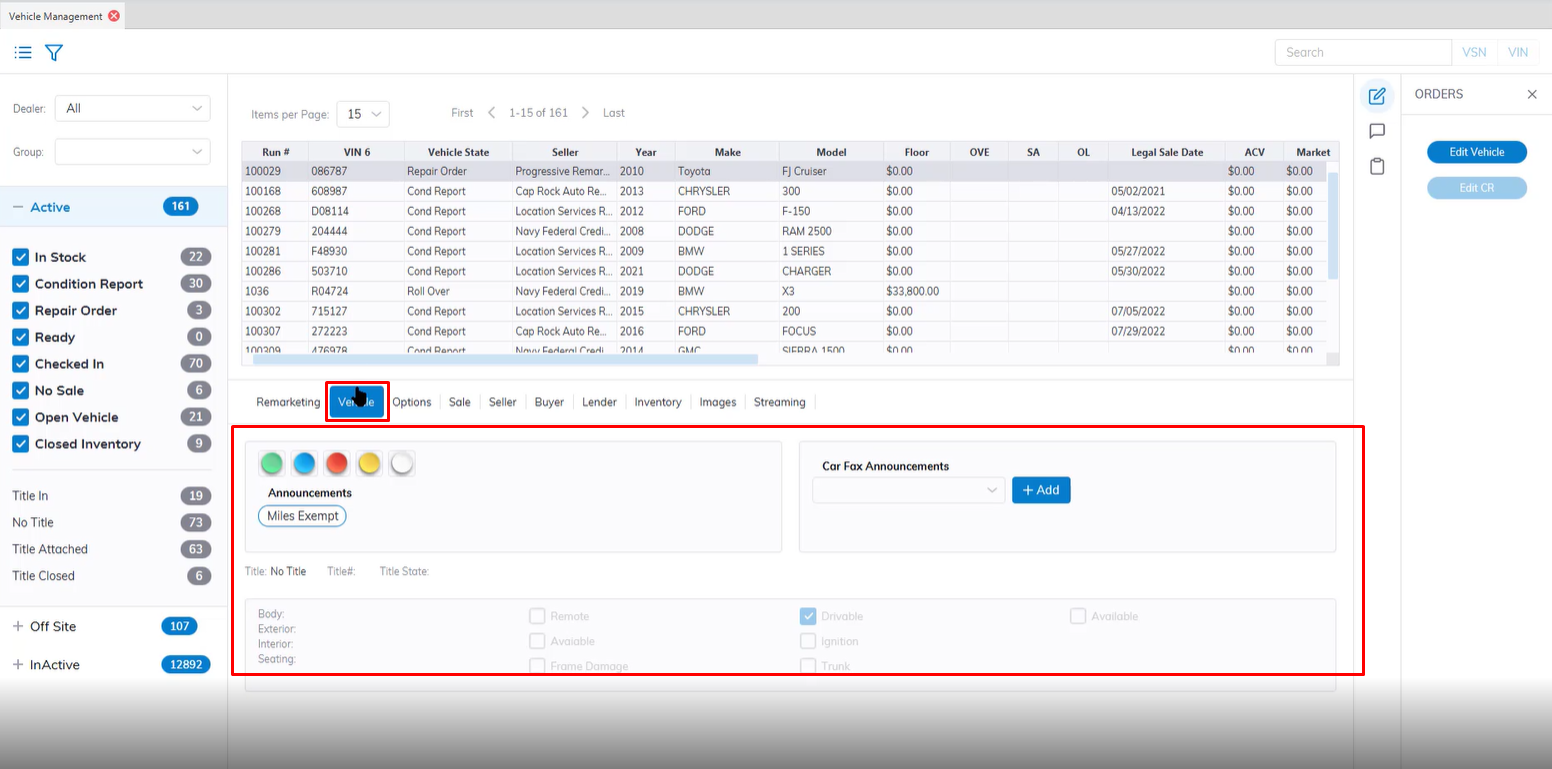Switch to the Remarketing tab

288,402
